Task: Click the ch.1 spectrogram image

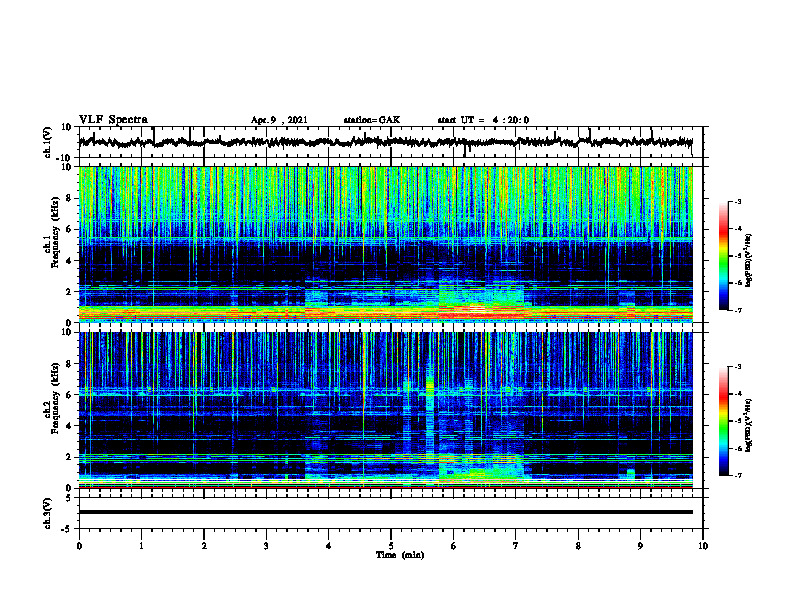Action: pos(385,244)
